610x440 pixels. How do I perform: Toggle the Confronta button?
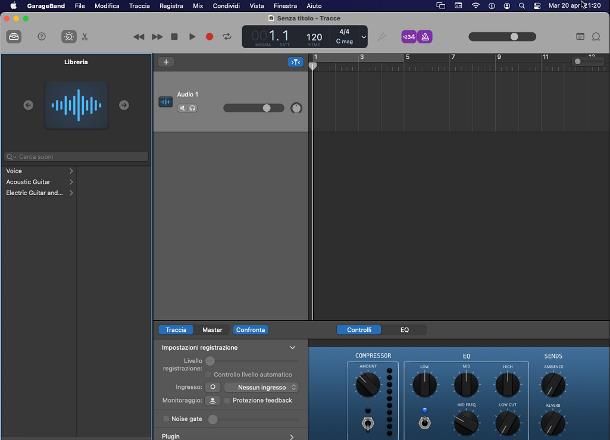pos(251,330)
